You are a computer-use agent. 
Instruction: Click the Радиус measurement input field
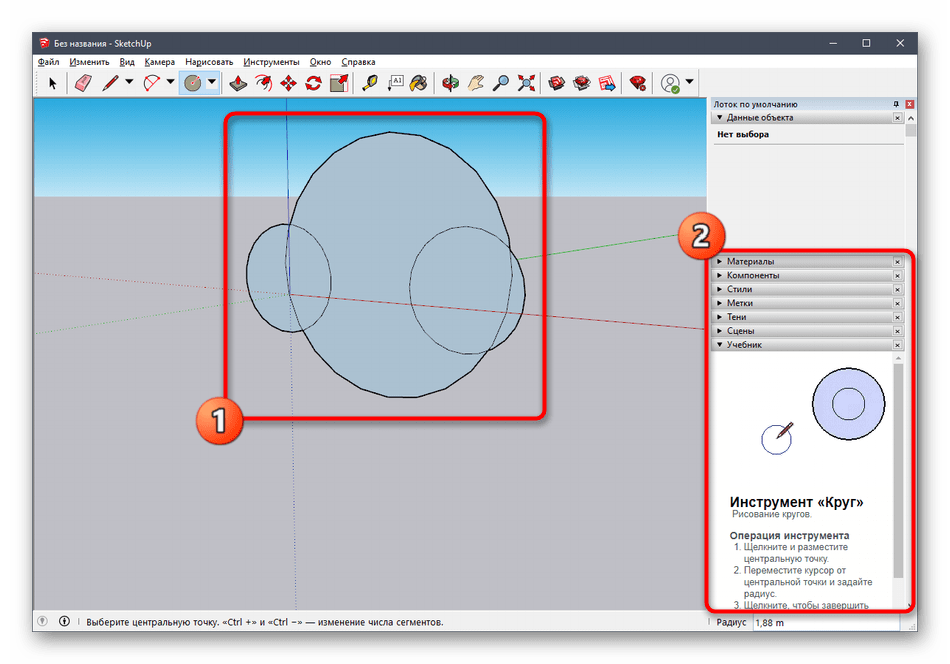point(826,622)
